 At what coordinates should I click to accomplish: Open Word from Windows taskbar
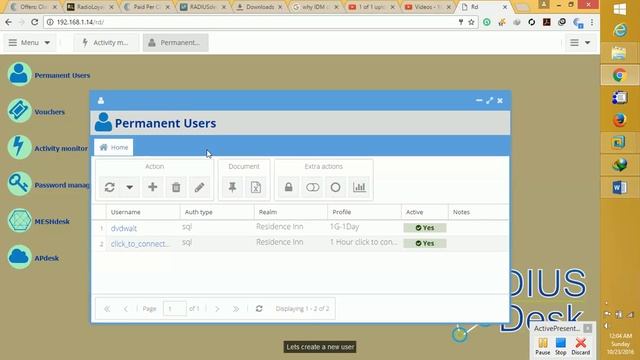[620, 187]
